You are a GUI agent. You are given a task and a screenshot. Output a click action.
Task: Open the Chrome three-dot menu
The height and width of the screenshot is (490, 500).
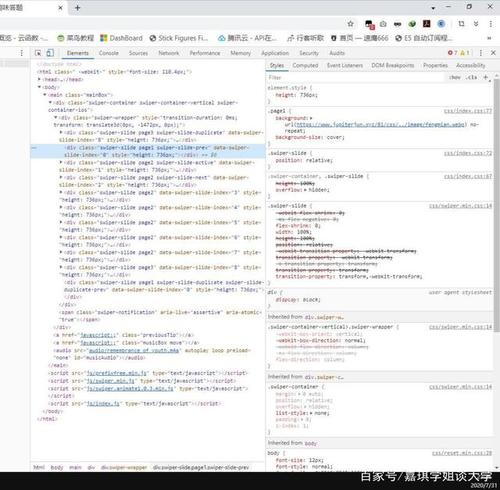click(x=491, y=24)
